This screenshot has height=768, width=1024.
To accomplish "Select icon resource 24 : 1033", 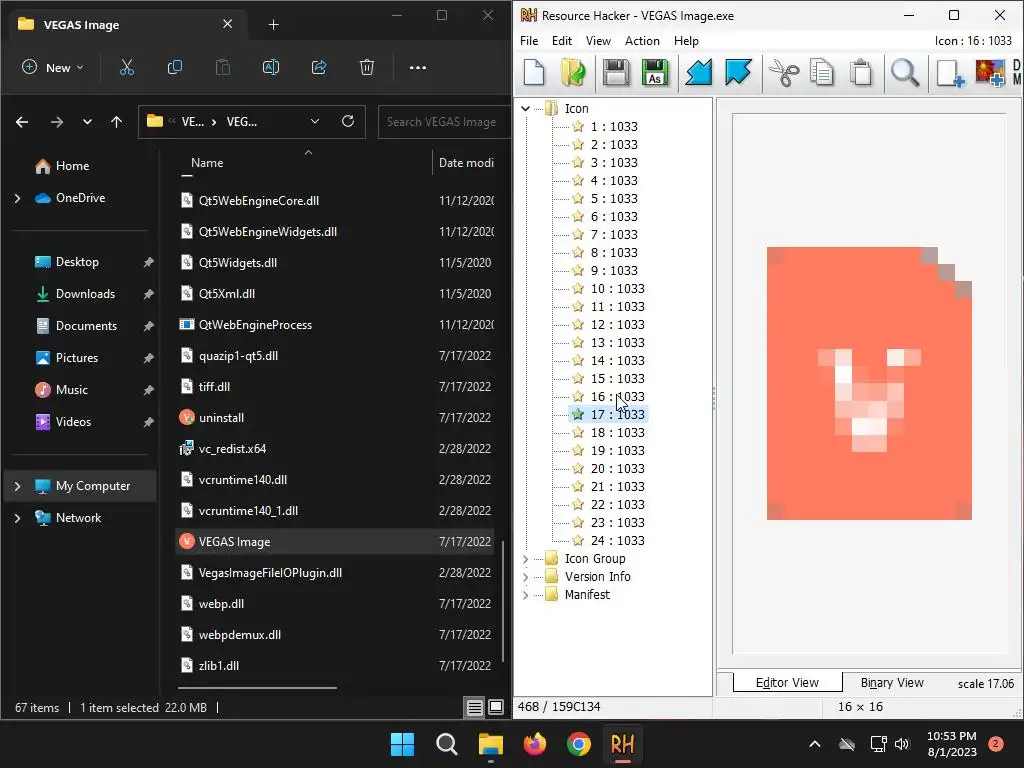I will pyautogui.click(x=617, y=541).
